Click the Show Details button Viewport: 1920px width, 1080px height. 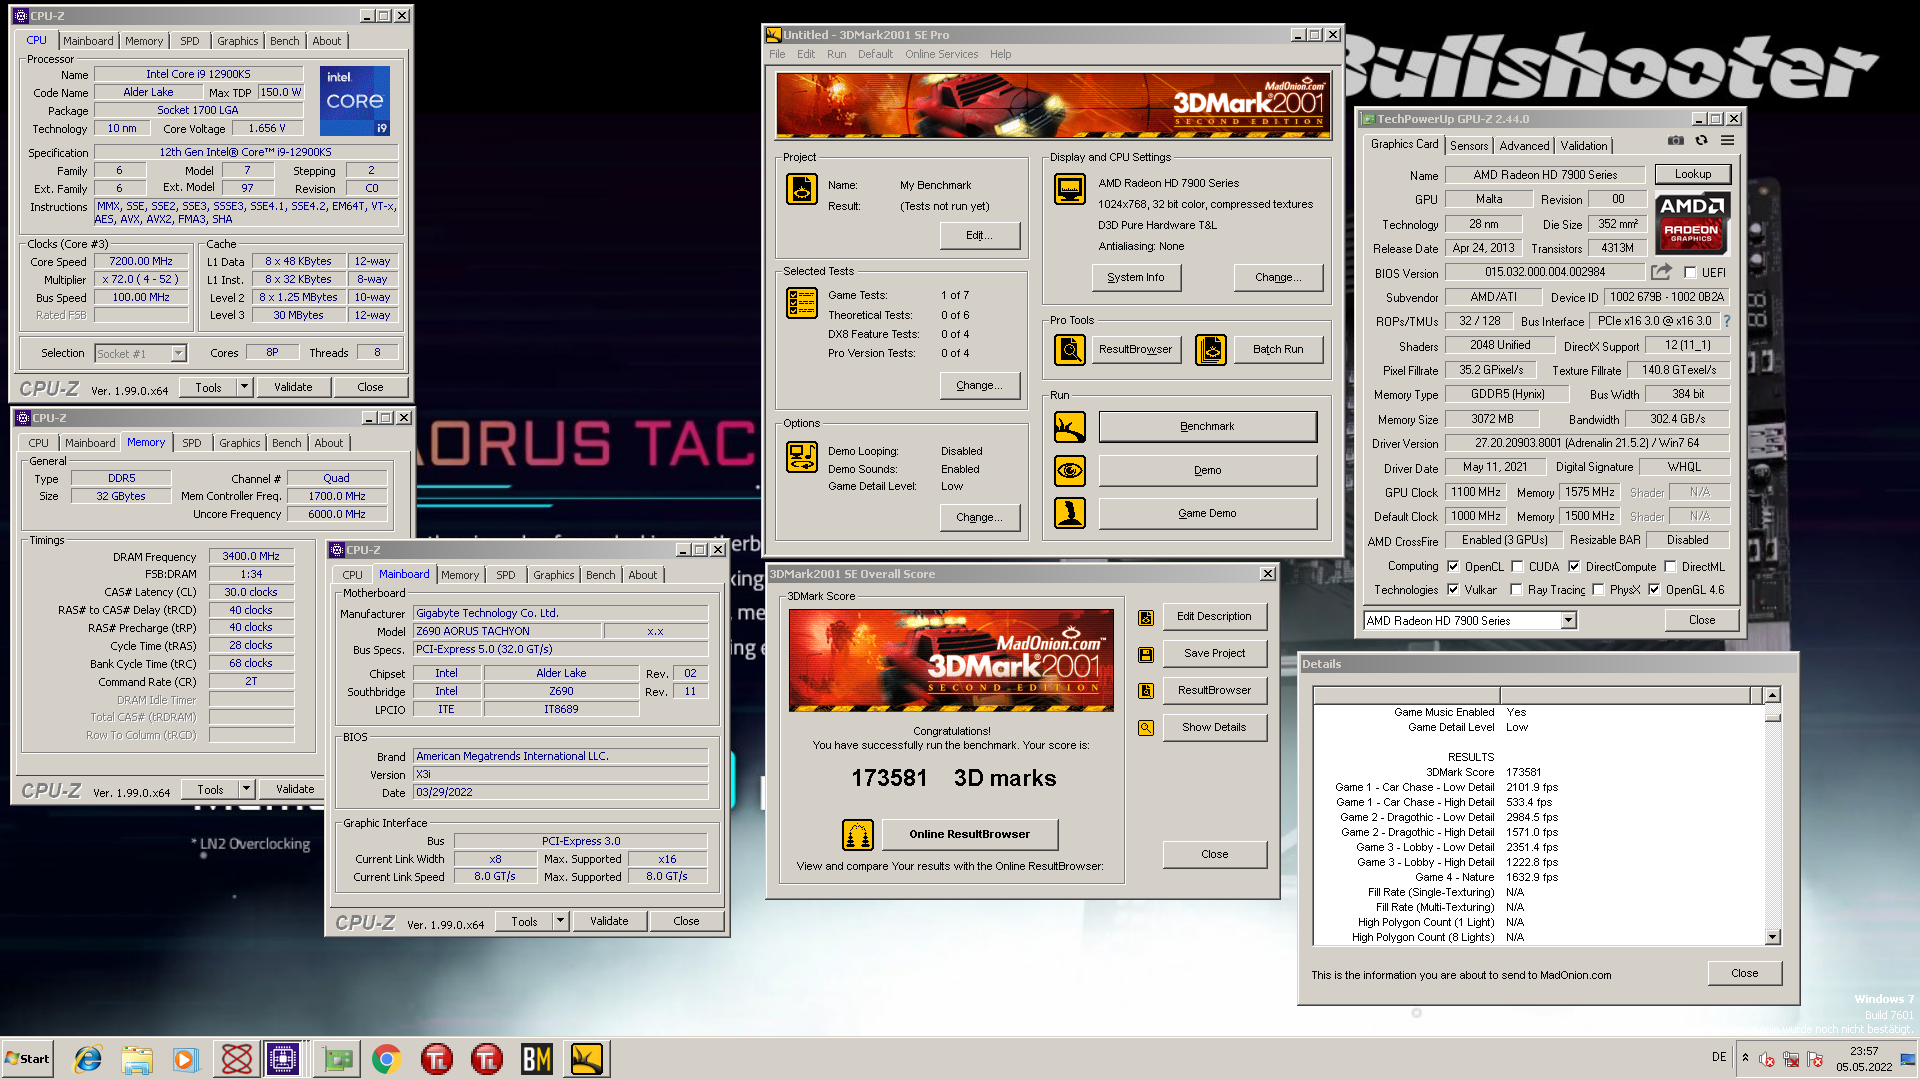tap(1214, 727)
